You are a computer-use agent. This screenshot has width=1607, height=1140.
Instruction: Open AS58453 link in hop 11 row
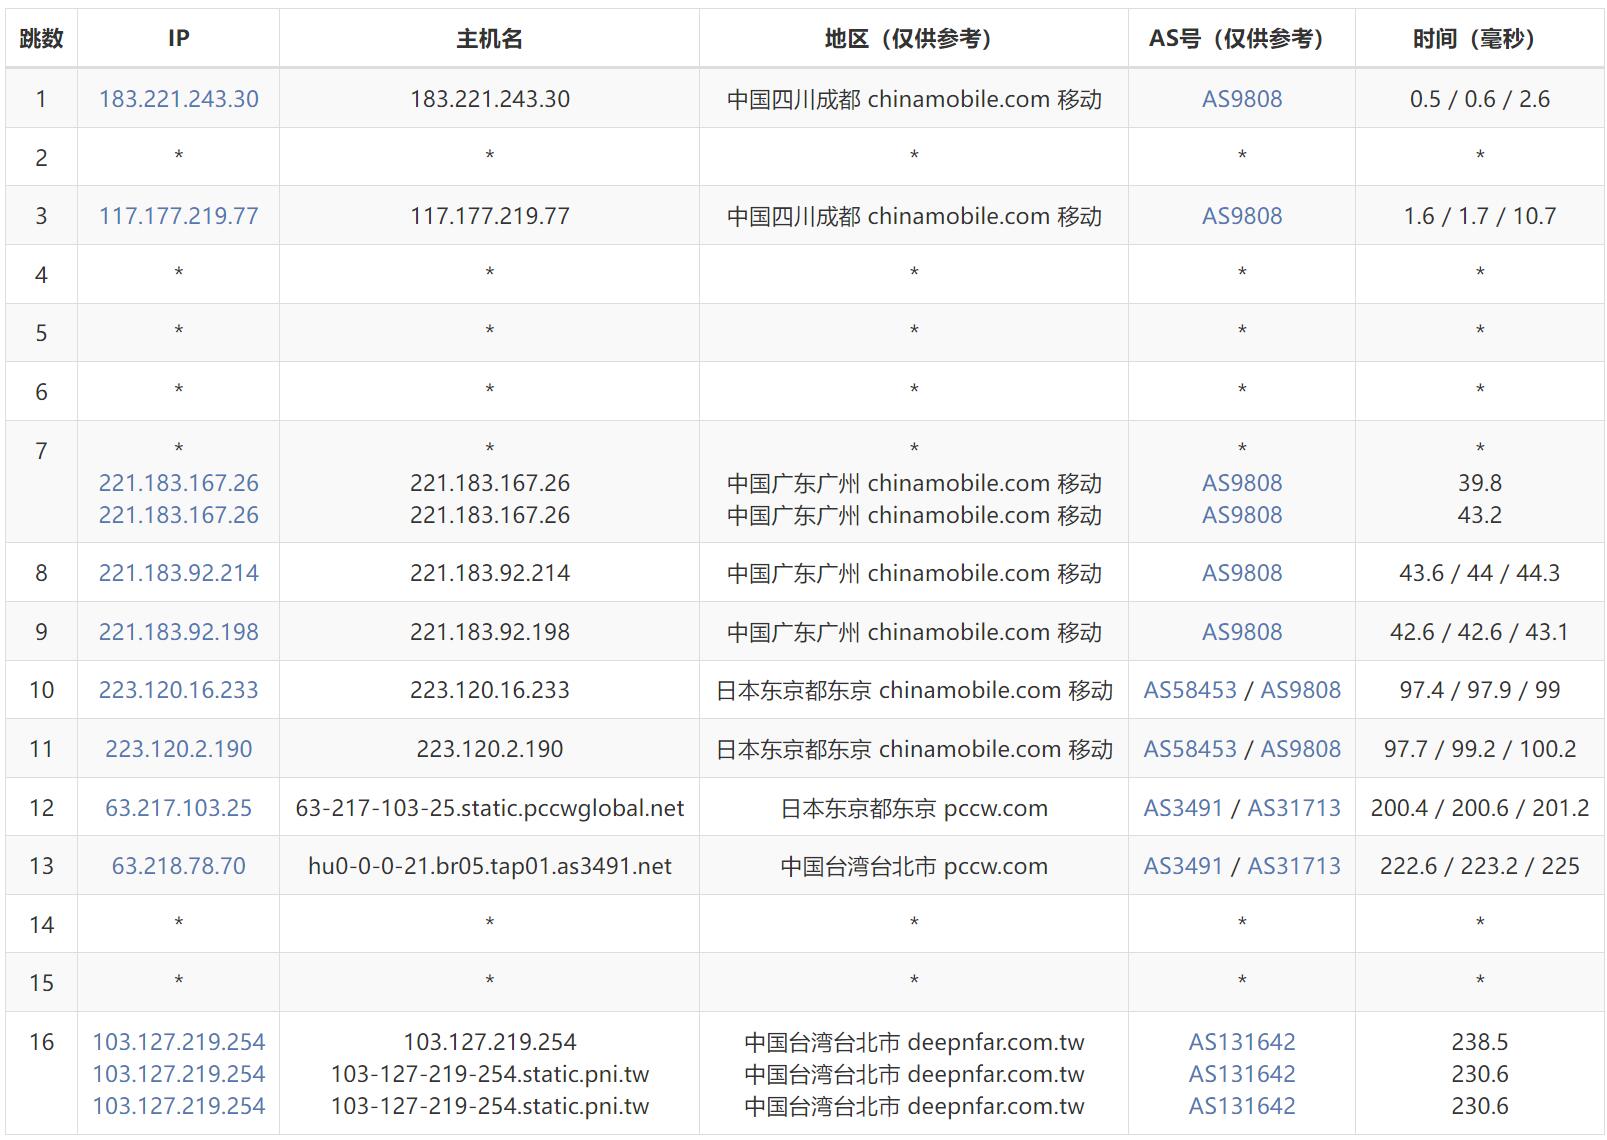point(1190,749)
